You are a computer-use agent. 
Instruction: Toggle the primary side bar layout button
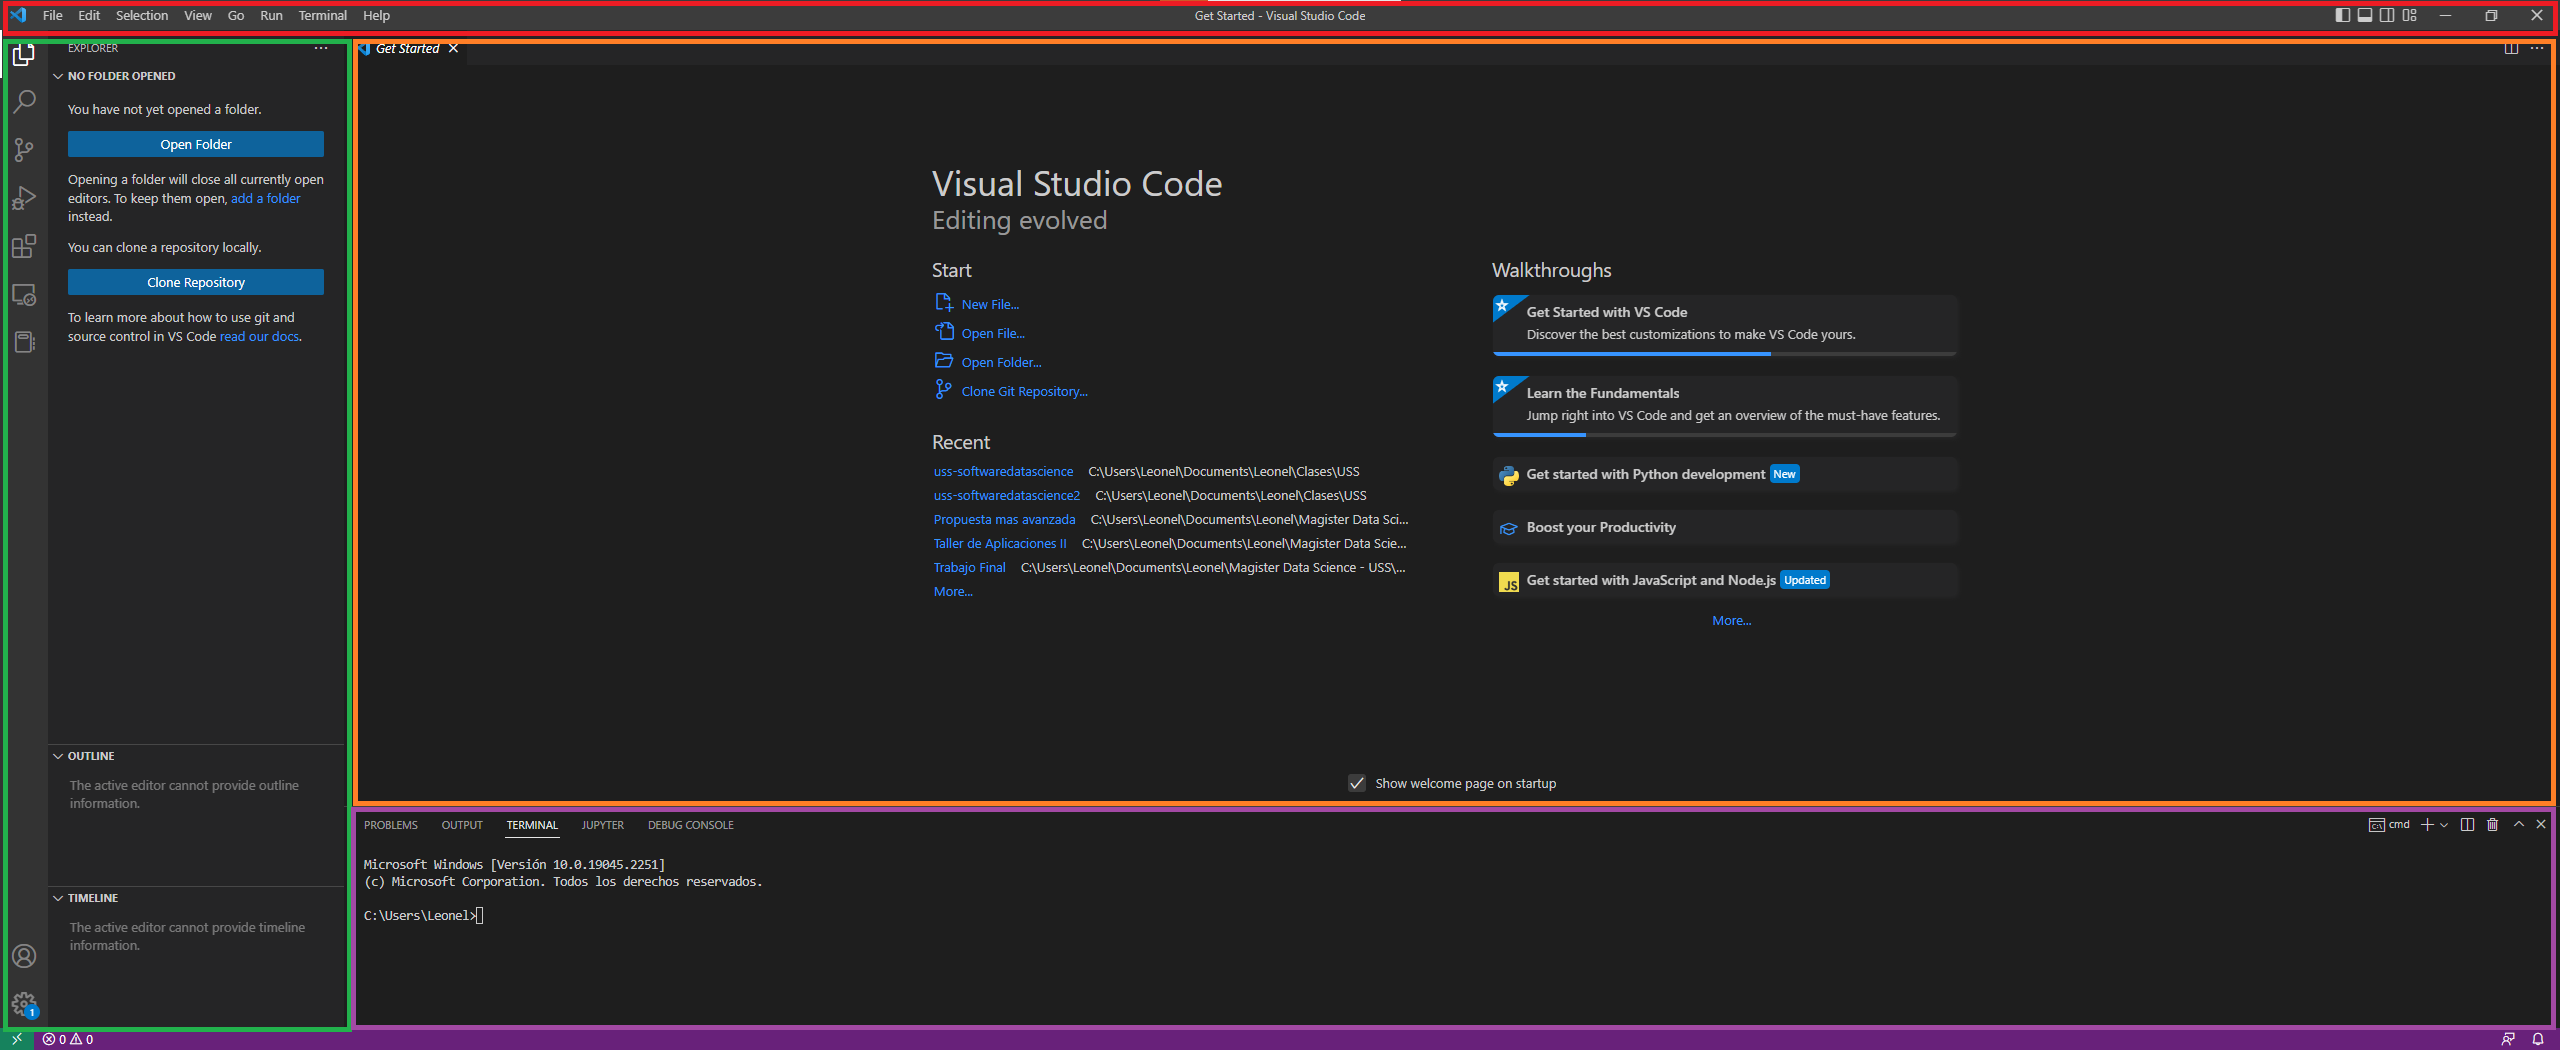click(2342, 15)
